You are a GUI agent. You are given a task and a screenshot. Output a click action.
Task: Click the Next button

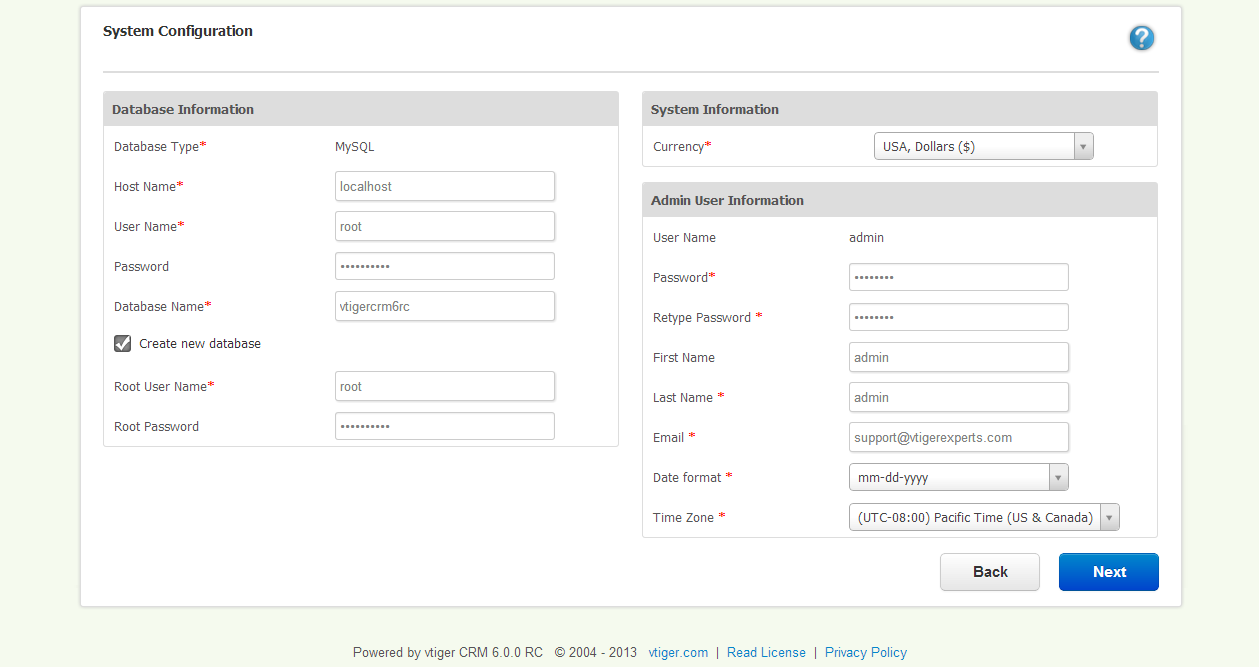tap(1109, 572)
